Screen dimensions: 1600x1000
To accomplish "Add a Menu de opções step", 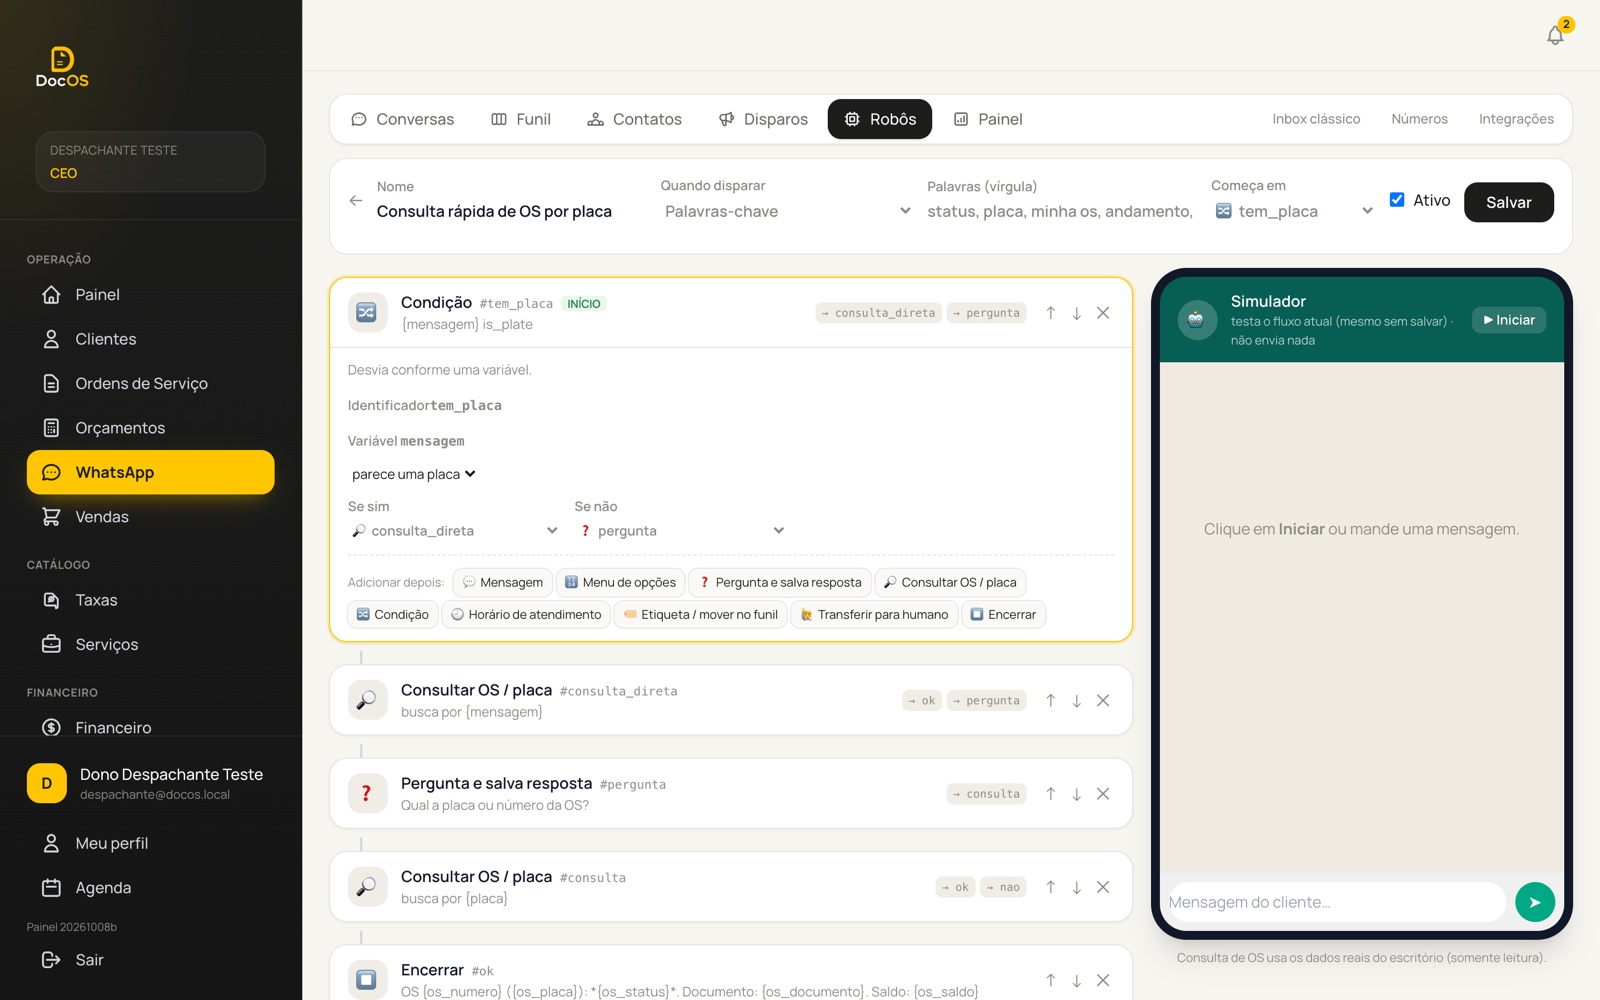I will [x=620, y=583].
